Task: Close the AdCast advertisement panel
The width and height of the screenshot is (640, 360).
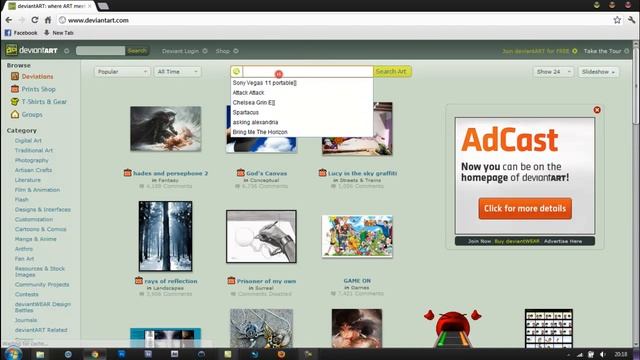Action: point(597,110)
